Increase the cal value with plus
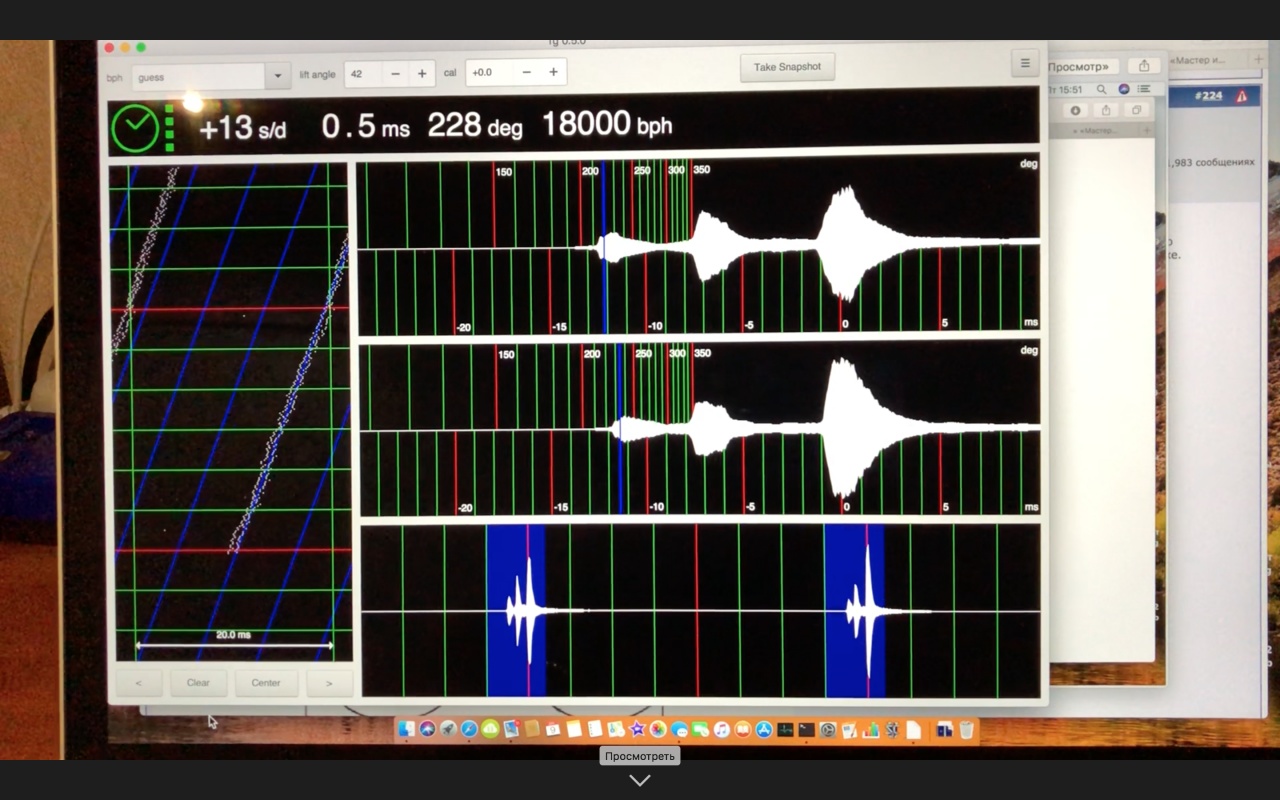 553,73
